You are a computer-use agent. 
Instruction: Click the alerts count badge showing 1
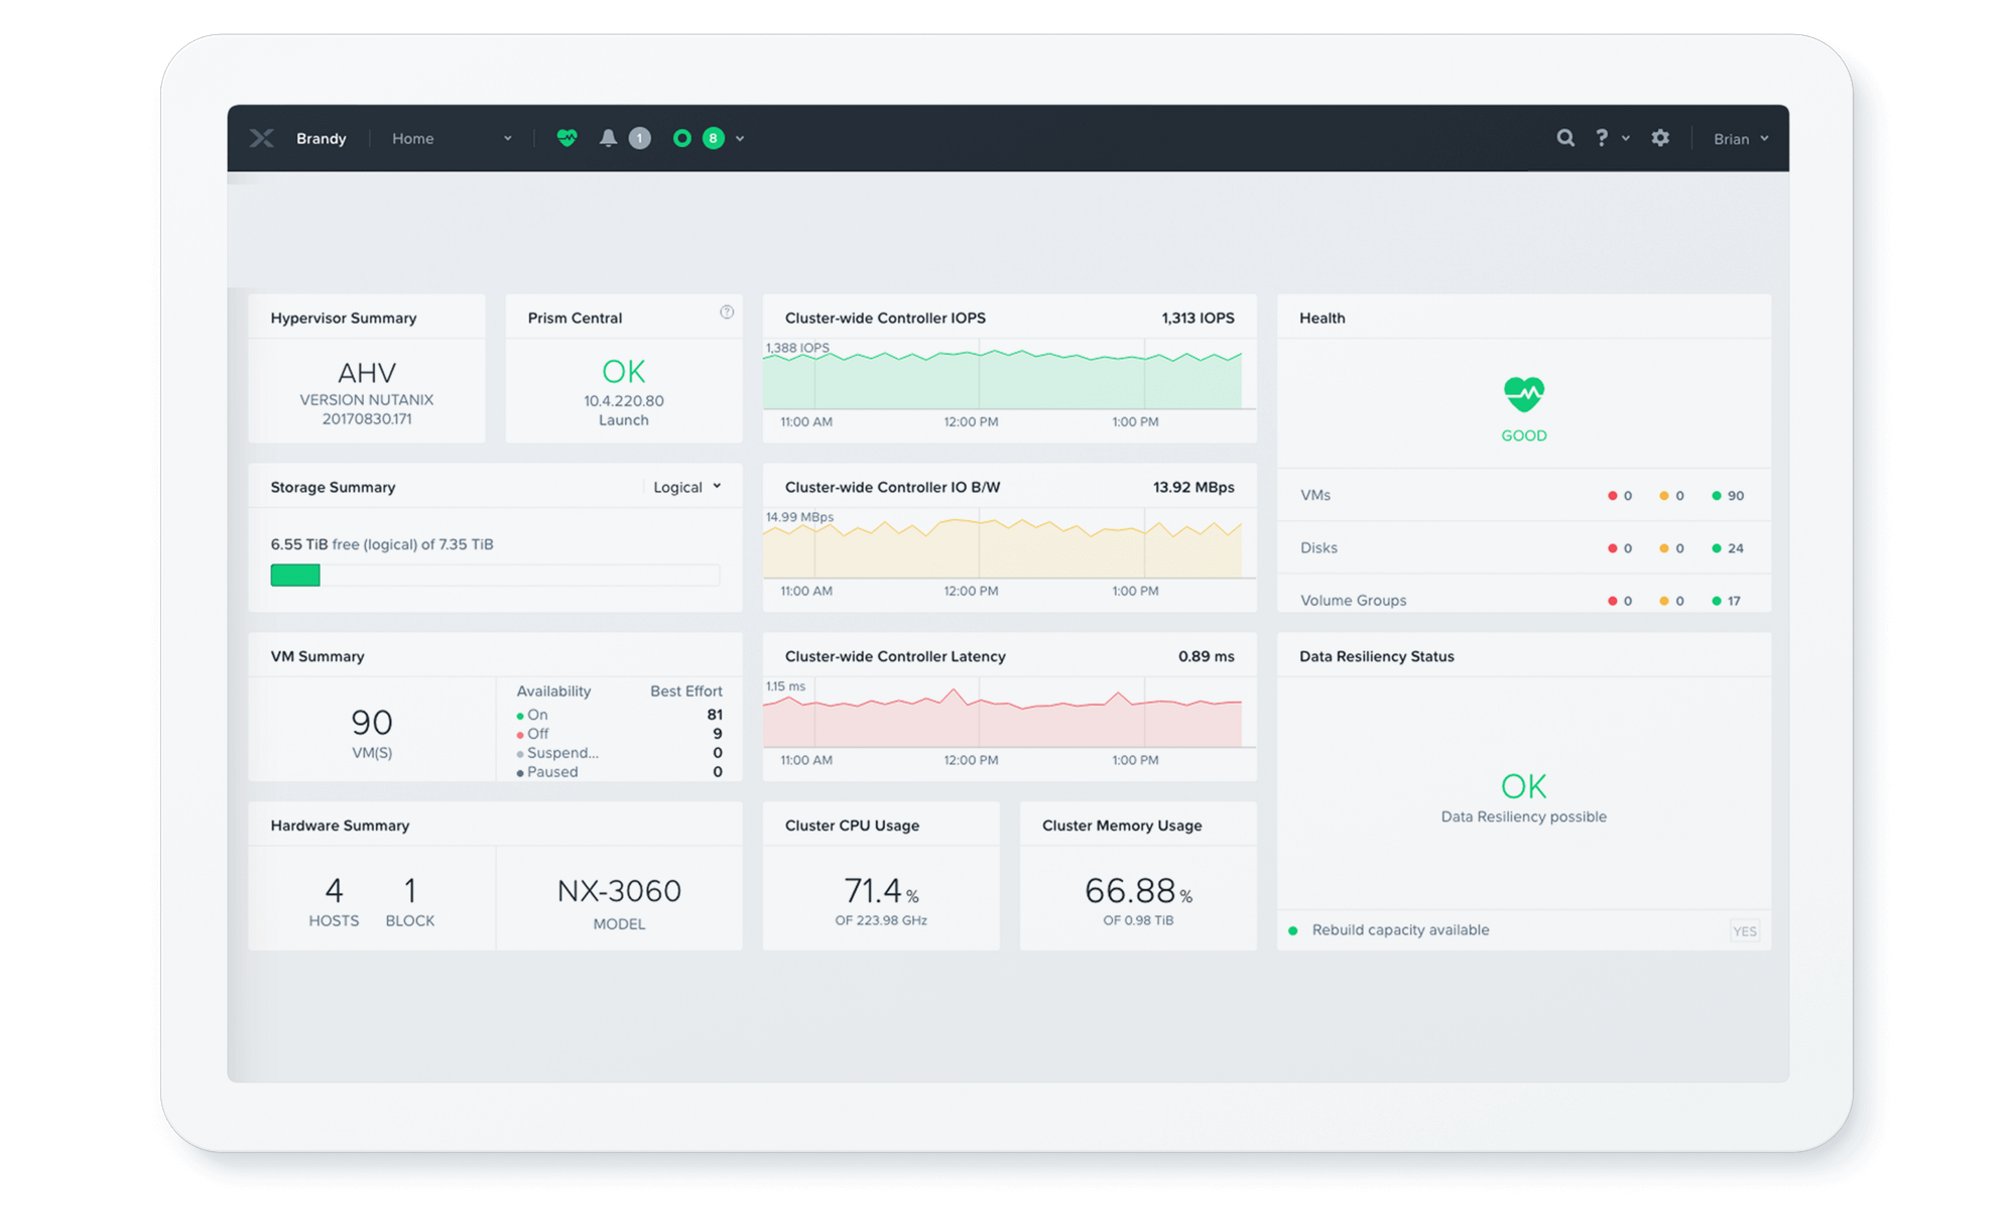pos(640,138)
